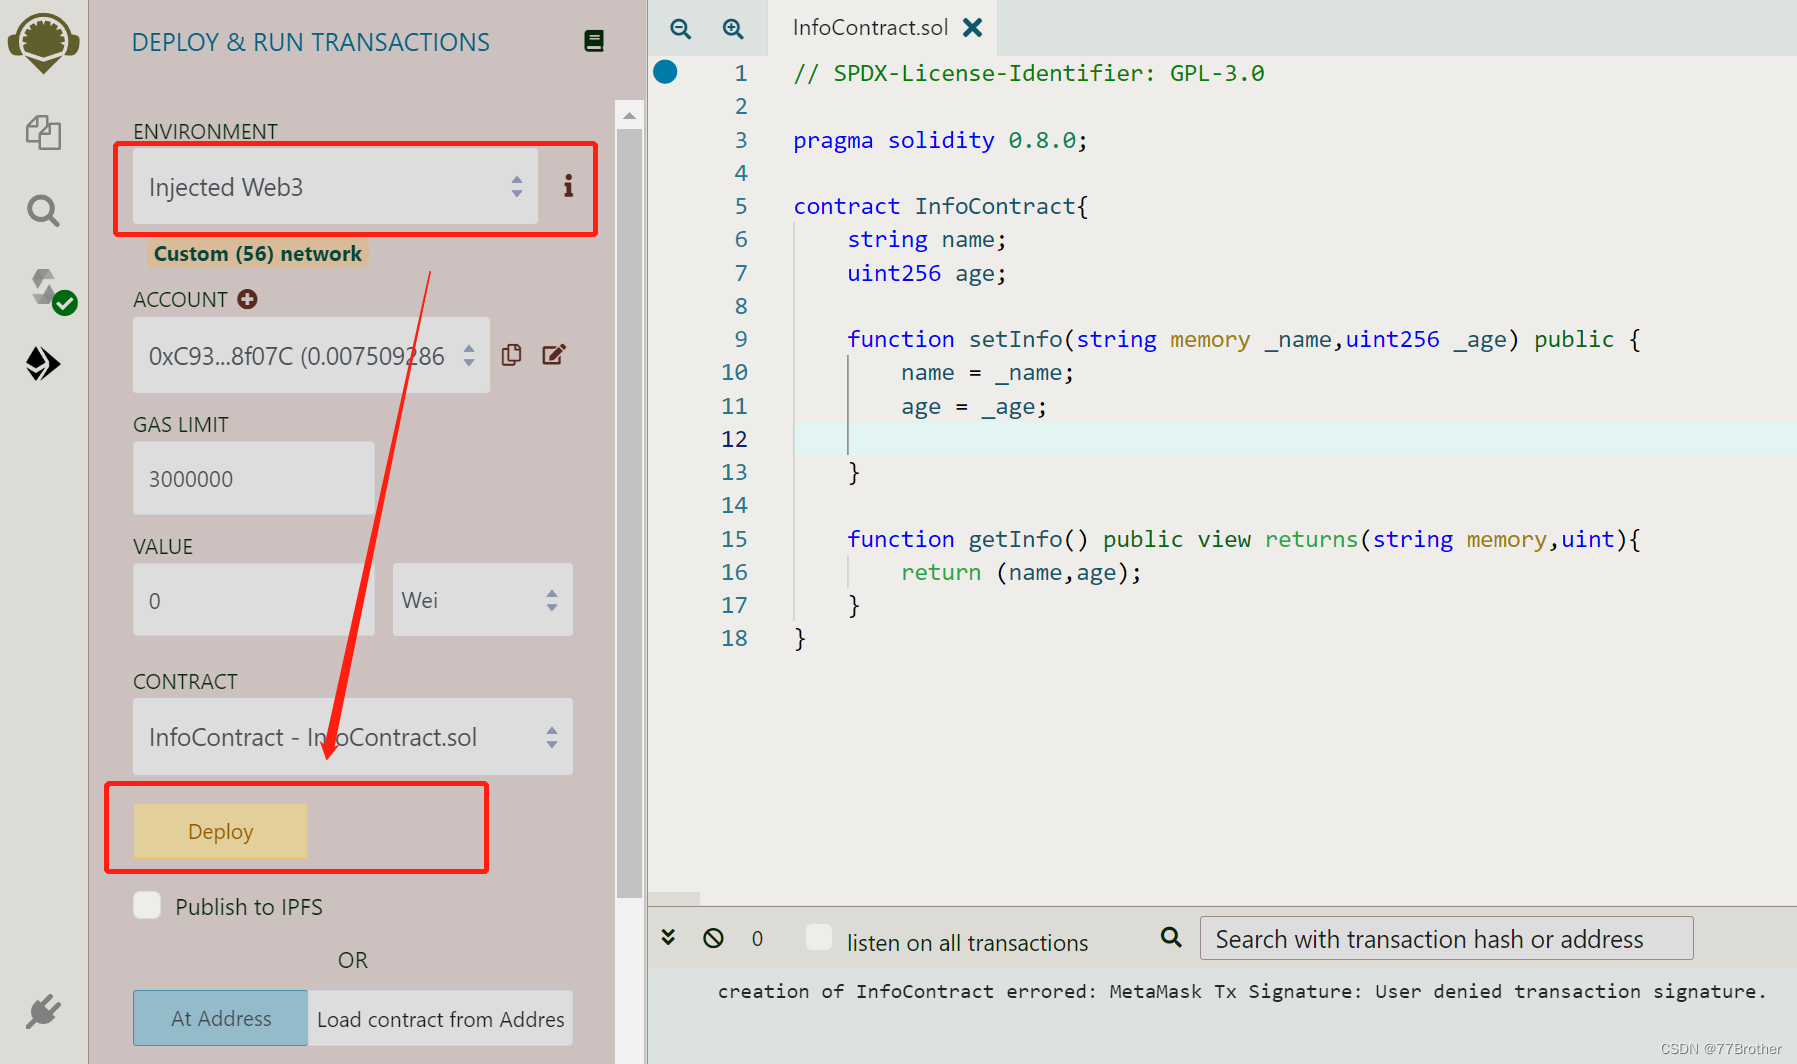Open the InfoContract contract dropdown
This screenshot has height=1064, width=1797.
point(353,737)
